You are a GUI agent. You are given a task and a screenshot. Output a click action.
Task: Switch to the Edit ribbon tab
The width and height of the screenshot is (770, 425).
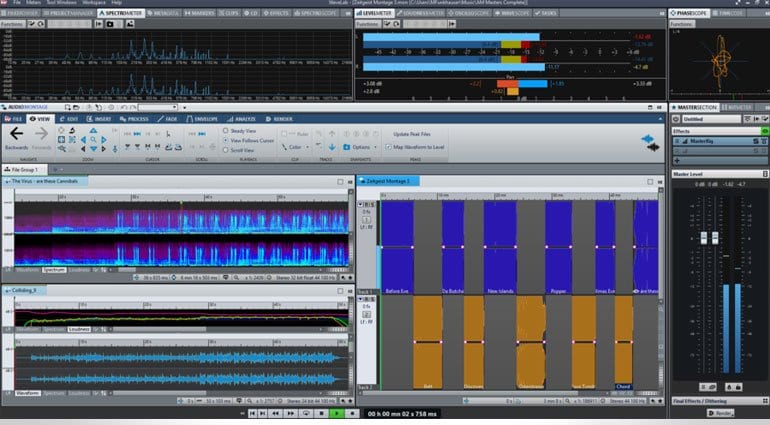[x=69, y=119]
